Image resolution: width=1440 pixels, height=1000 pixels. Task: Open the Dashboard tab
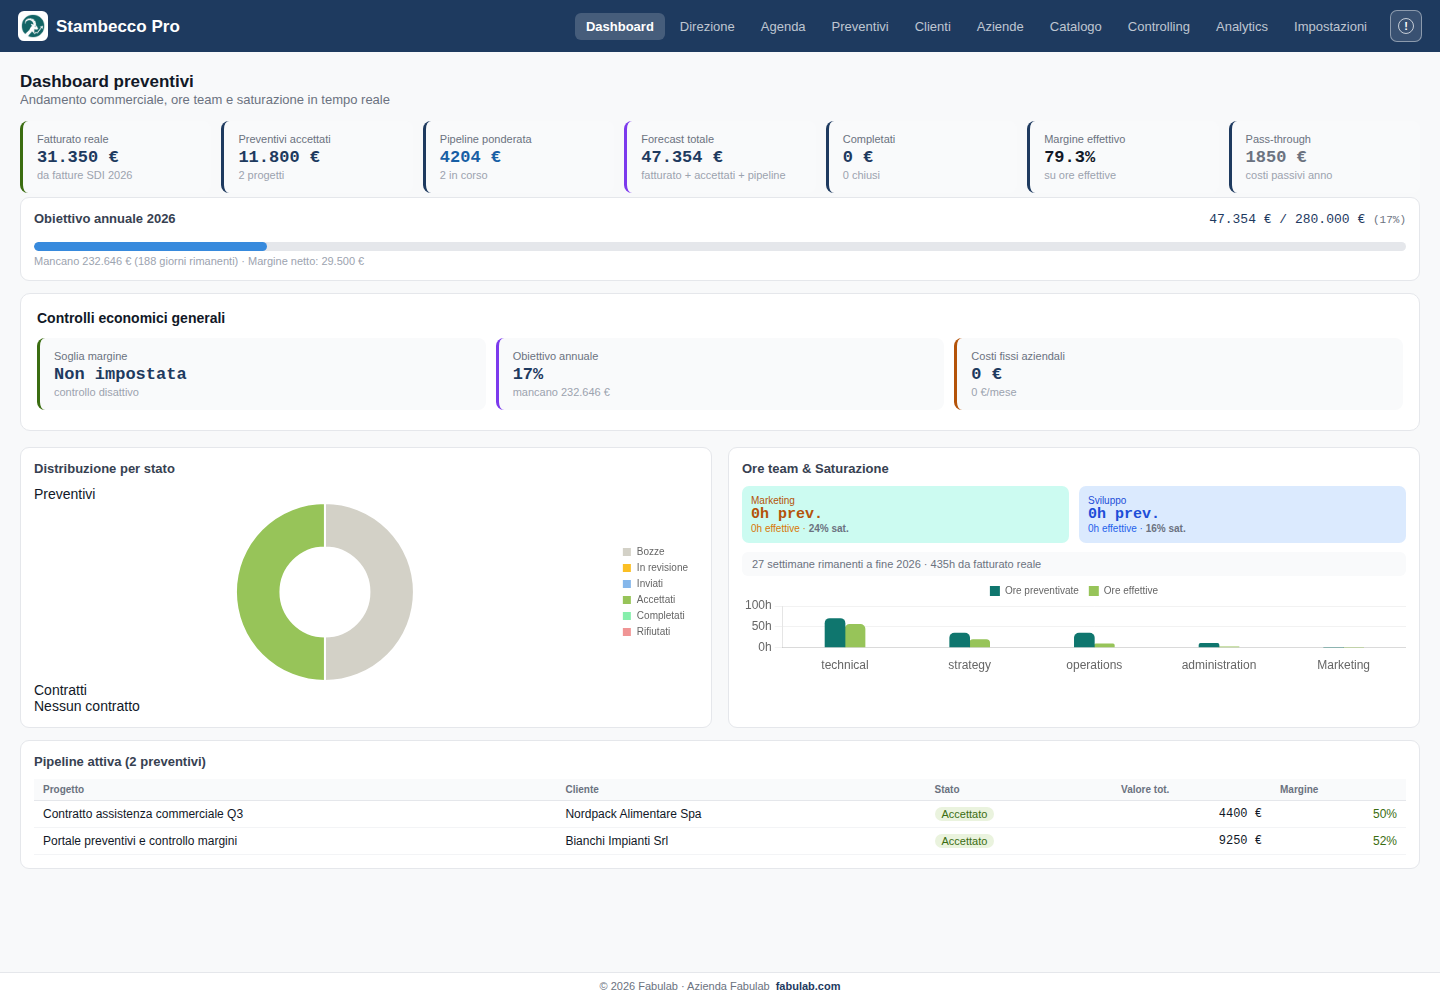(x=620, y=27)
